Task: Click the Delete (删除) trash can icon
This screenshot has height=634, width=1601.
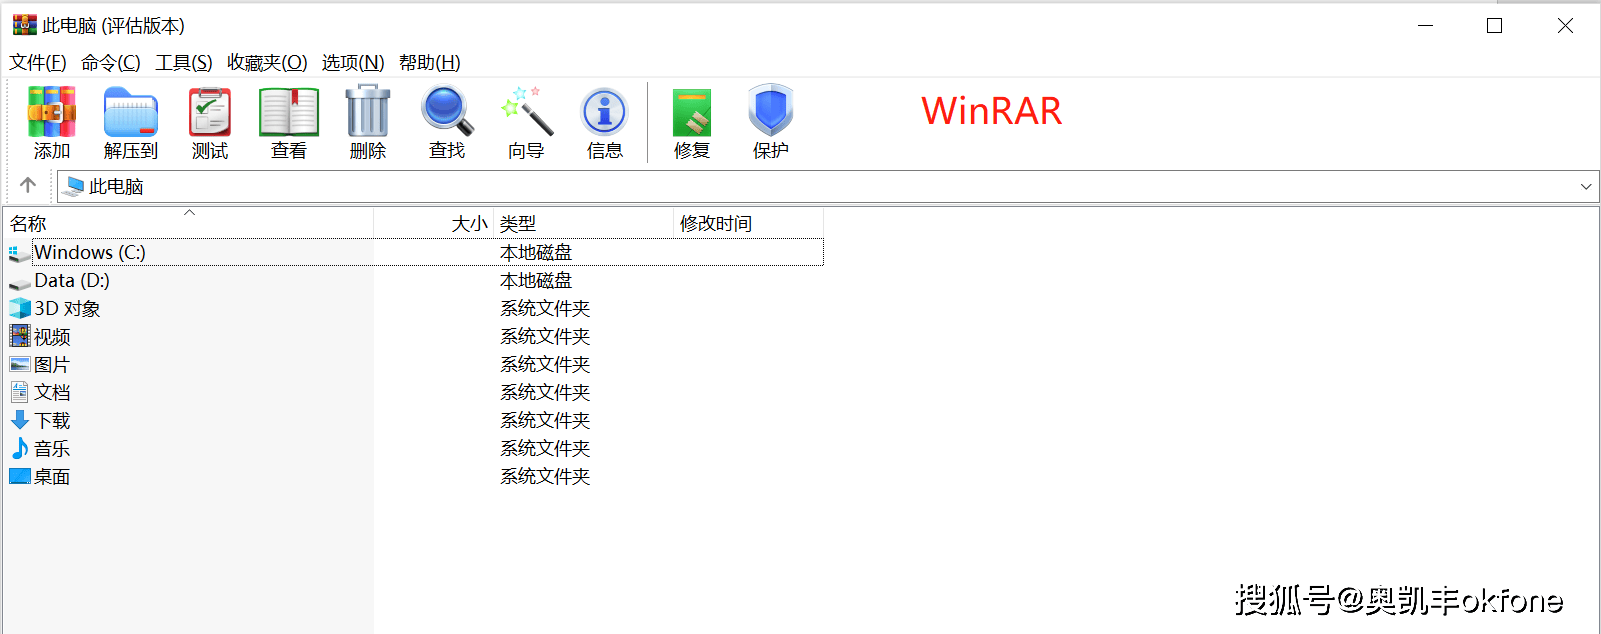Action: (x=368, y=111)
